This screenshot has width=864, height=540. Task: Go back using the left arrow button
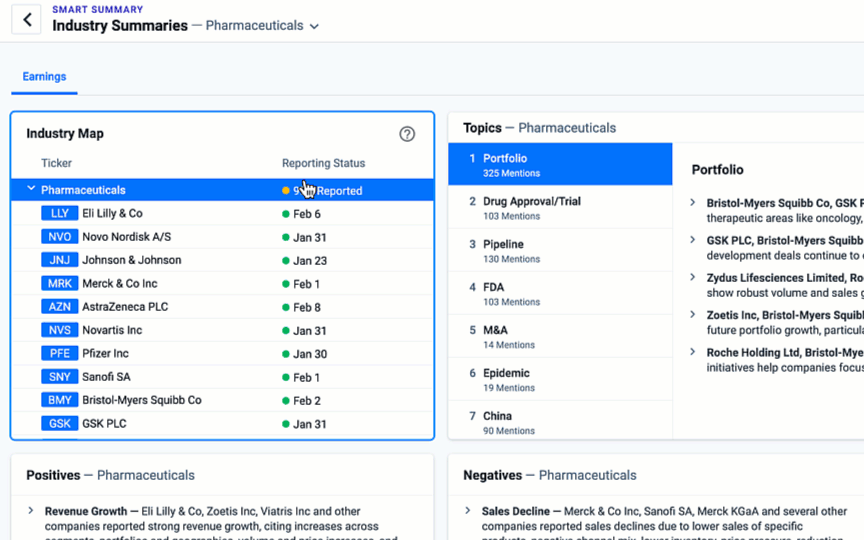[26, 20]
